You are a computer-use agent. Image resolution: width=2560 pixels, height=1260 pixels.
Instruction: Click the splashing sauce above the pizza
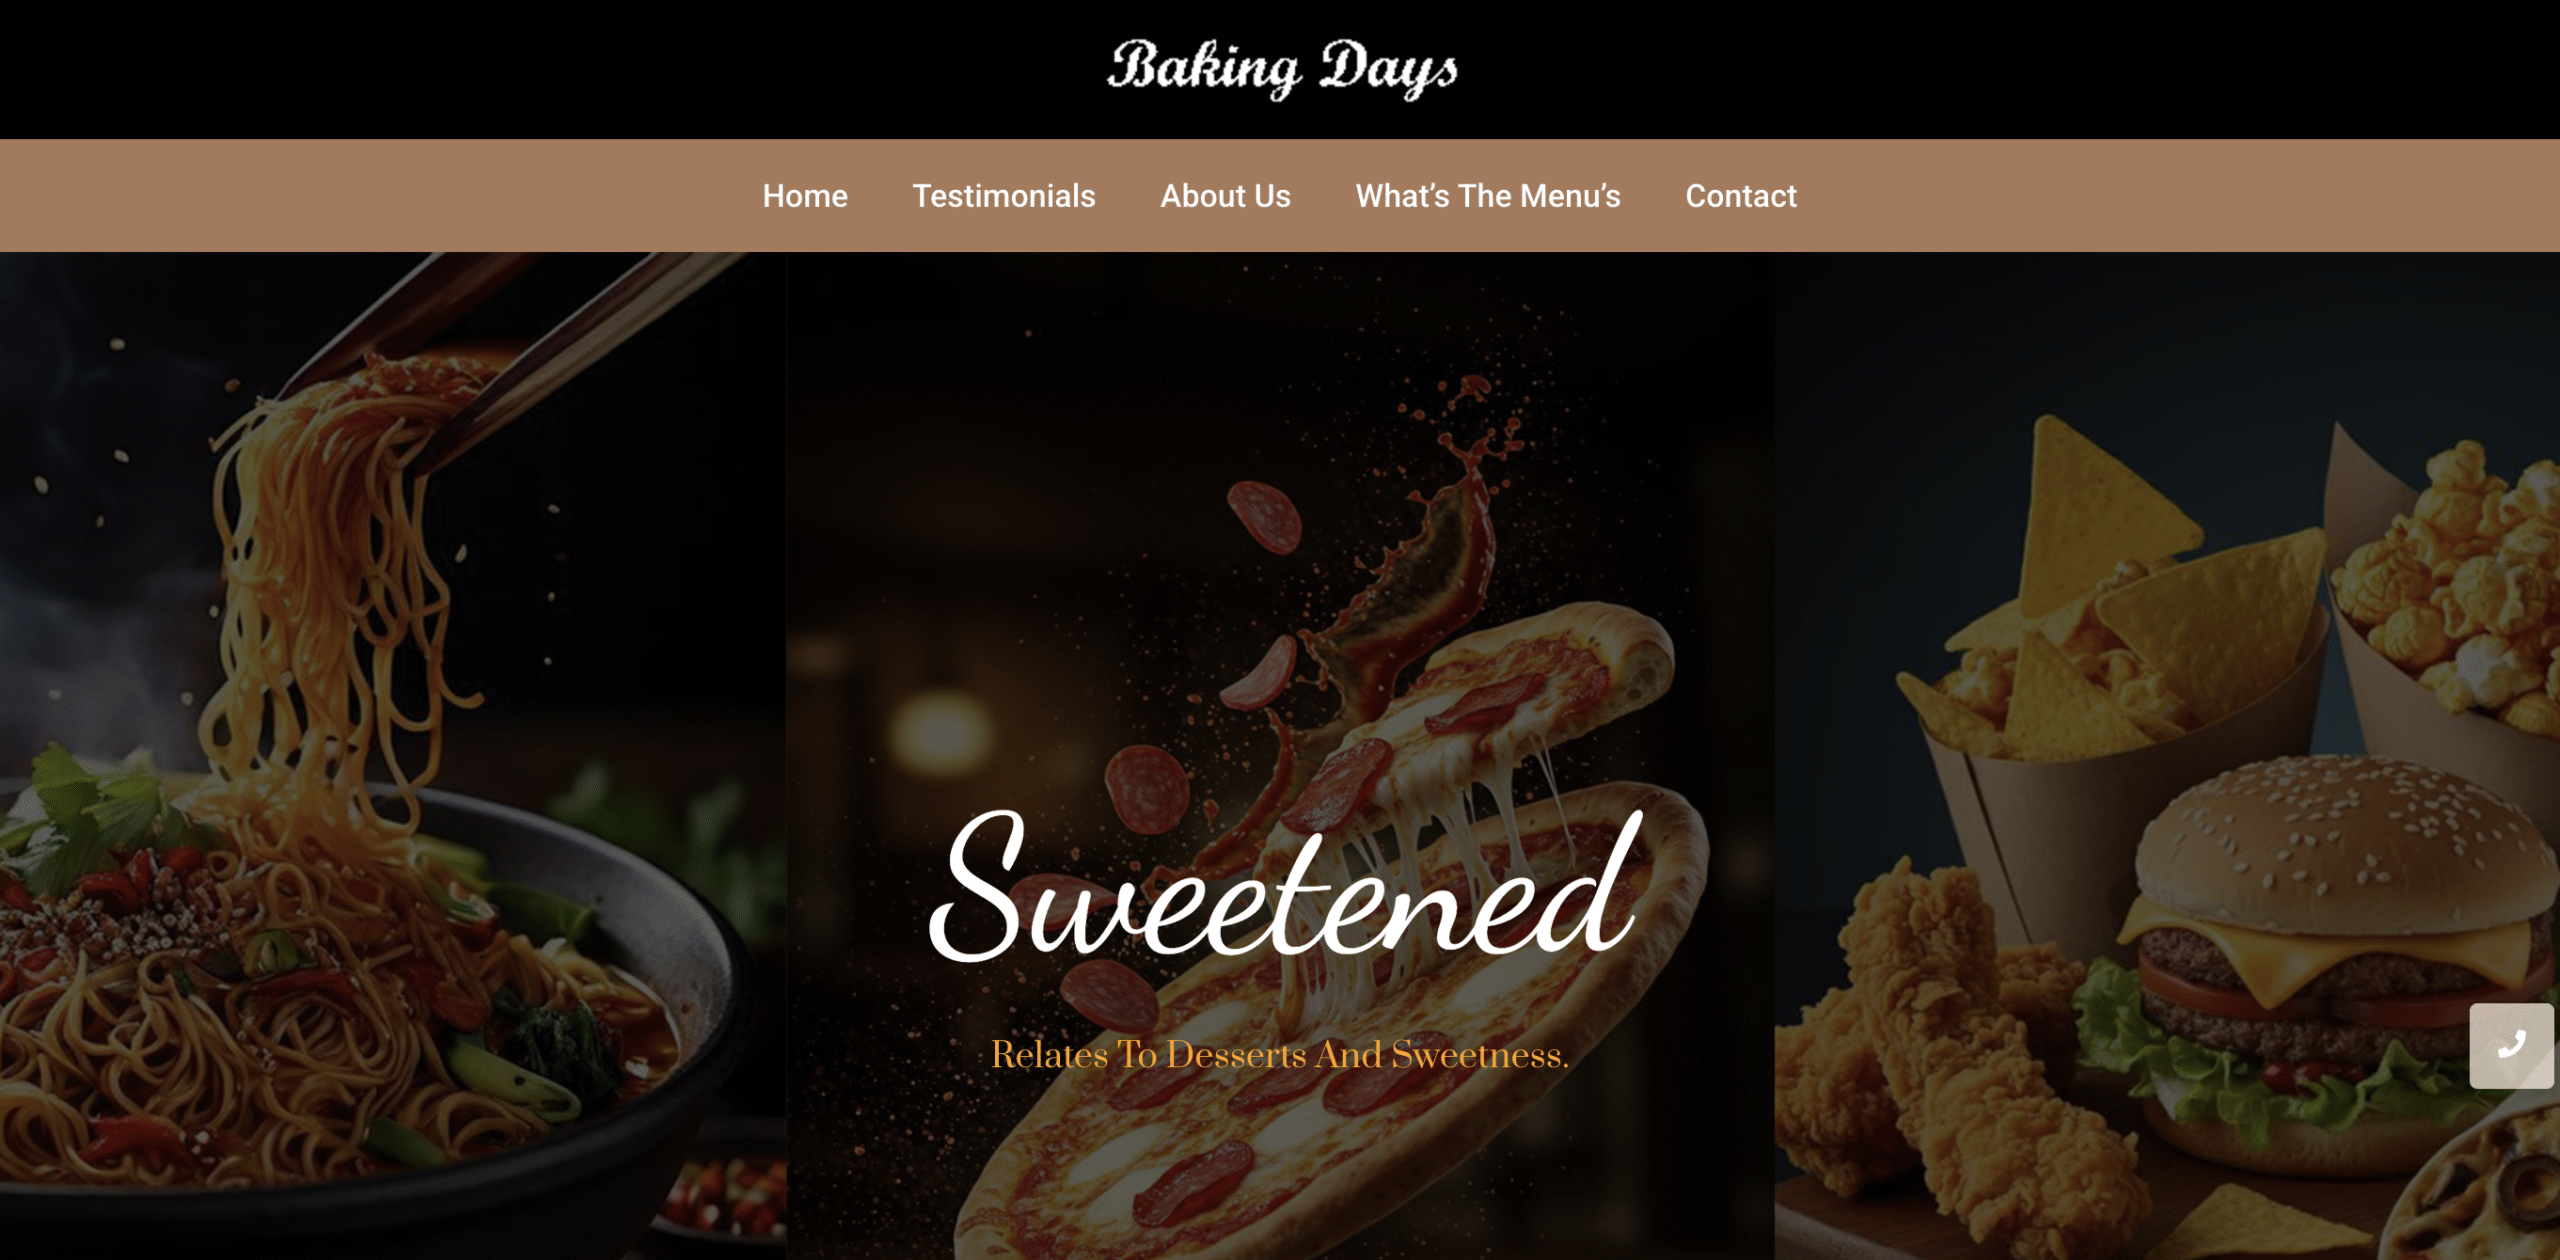pyautogui.click(x=1420, y=540)
